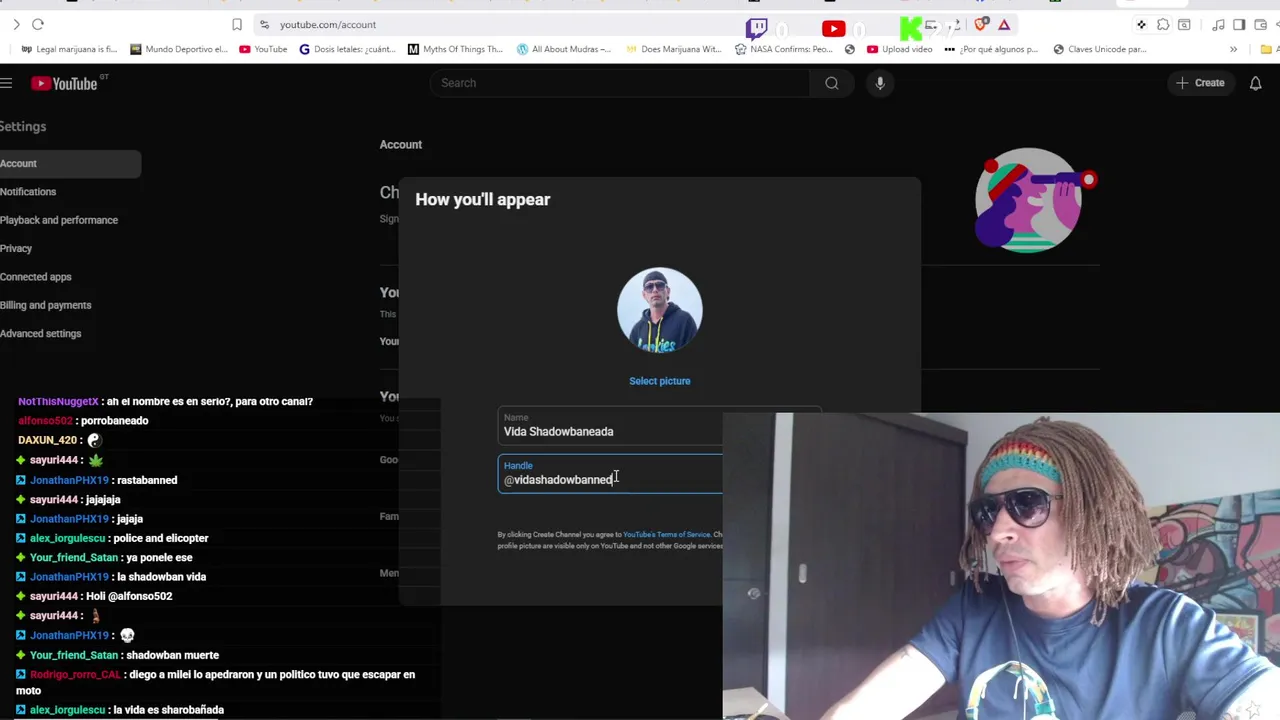
Task: Click the YouTube search magnifier button
Action: pos(832,83)
